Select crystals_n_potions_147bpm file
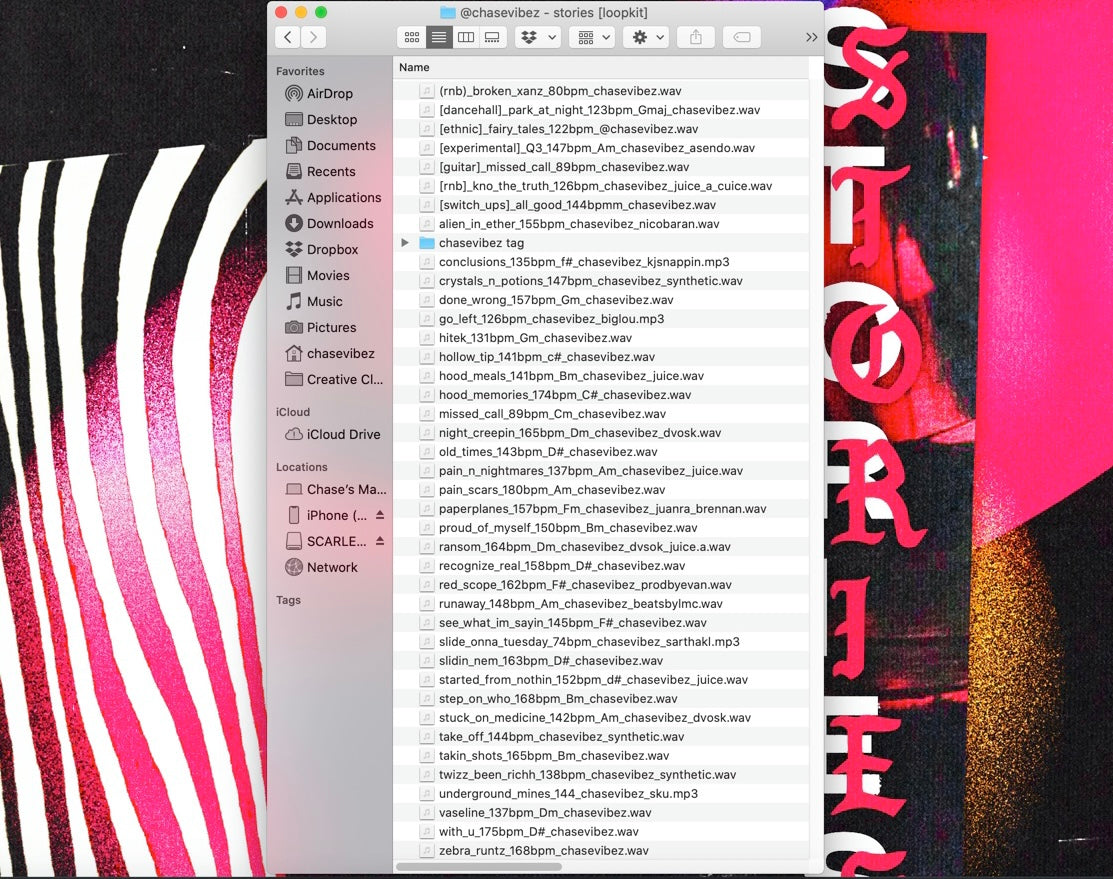Screen dimensions: 1113x879 pos(601,281)
